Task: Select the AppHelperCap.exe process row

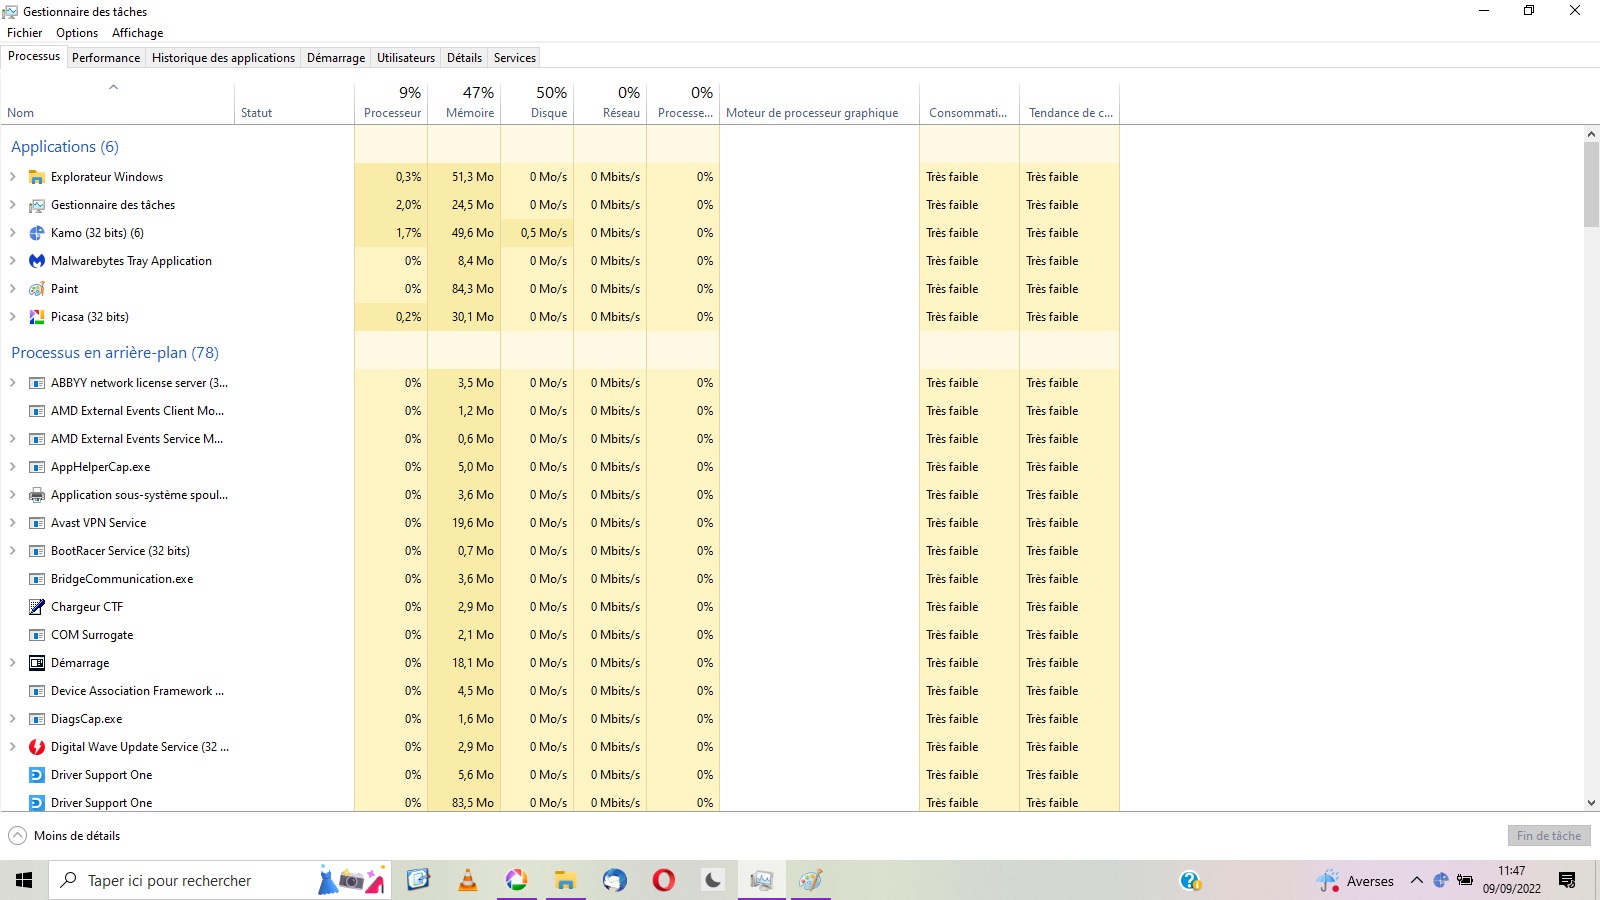Action: [x=560, y=467]
